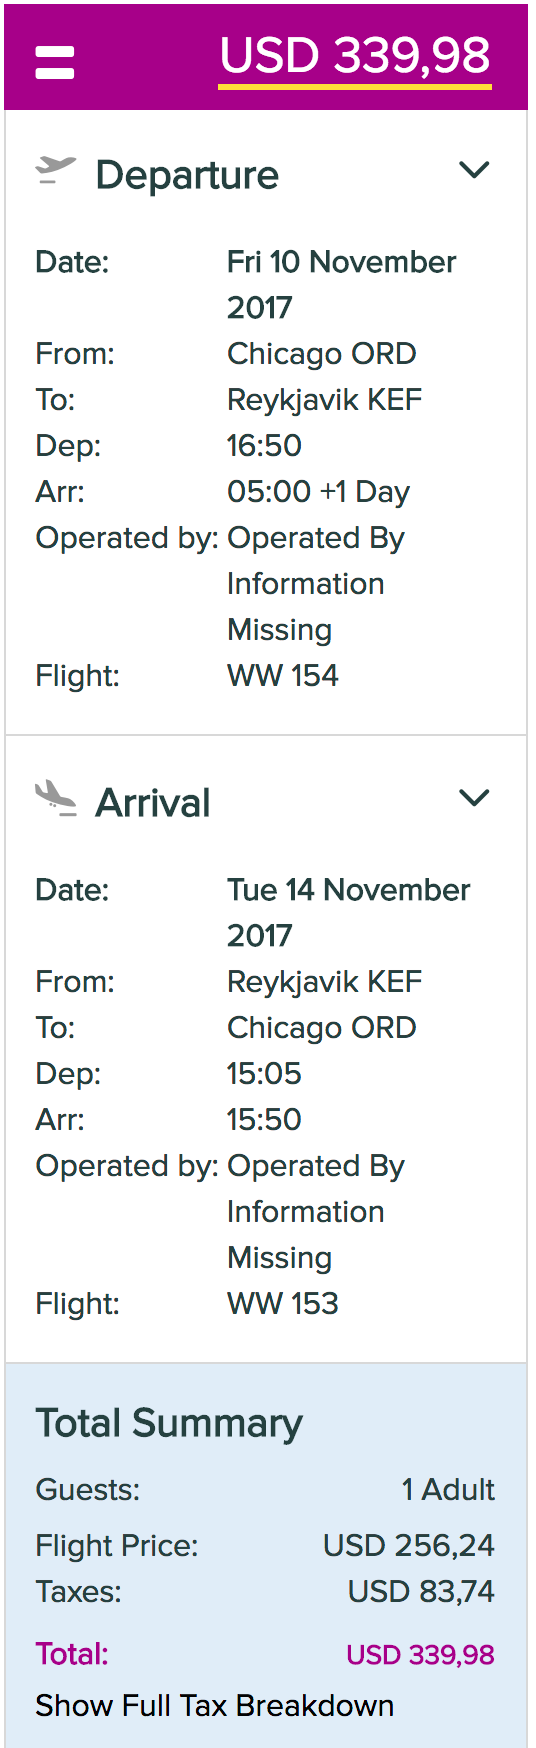Click flight number WW 153

[x=283, y=1303]
